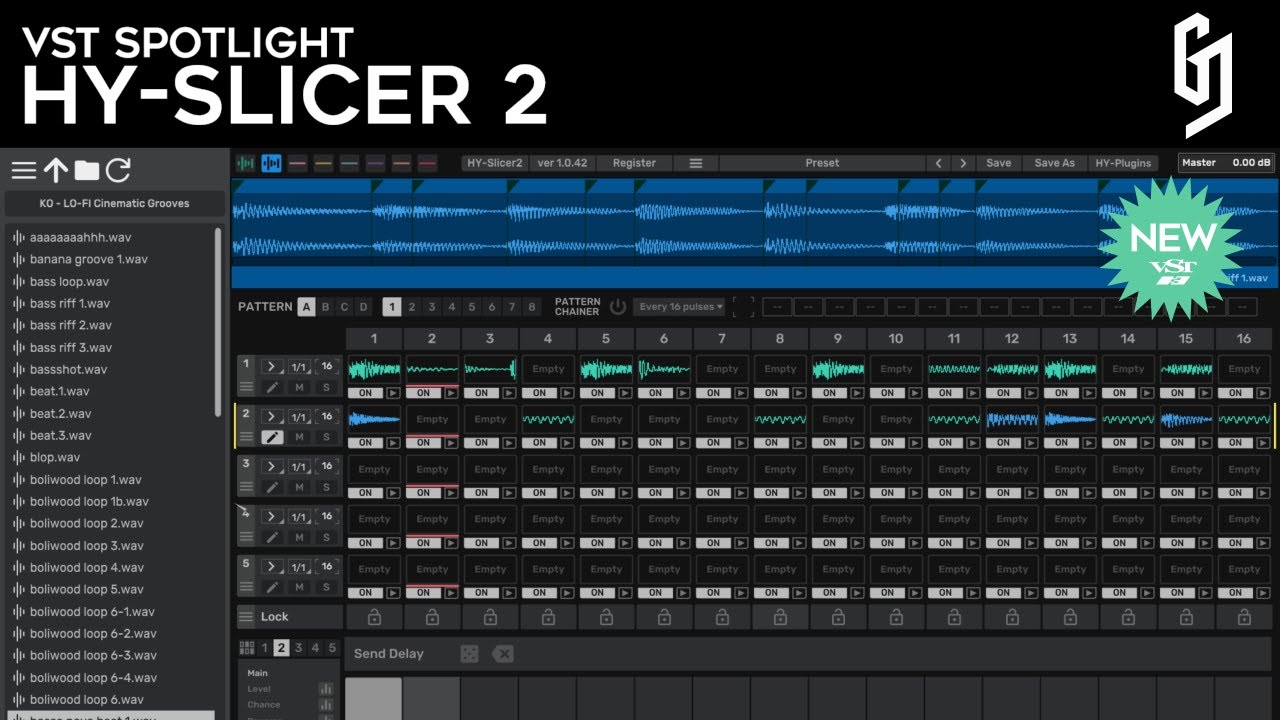The width and height of the screenshot is (1280, 720).
Task: Enable the pencil edit tool on track 3
Action: (x=271, y=487)
